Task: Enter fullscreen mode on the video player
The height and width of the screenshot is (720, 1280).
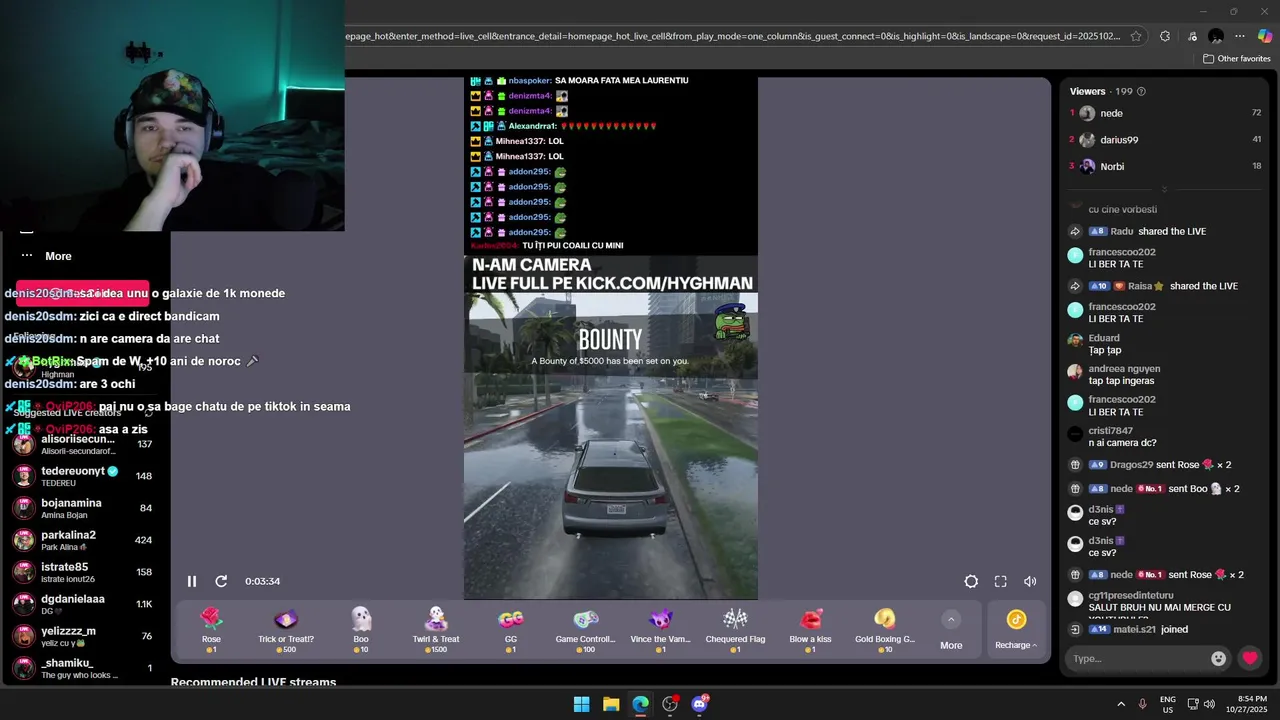Action: coord(1000,581)
